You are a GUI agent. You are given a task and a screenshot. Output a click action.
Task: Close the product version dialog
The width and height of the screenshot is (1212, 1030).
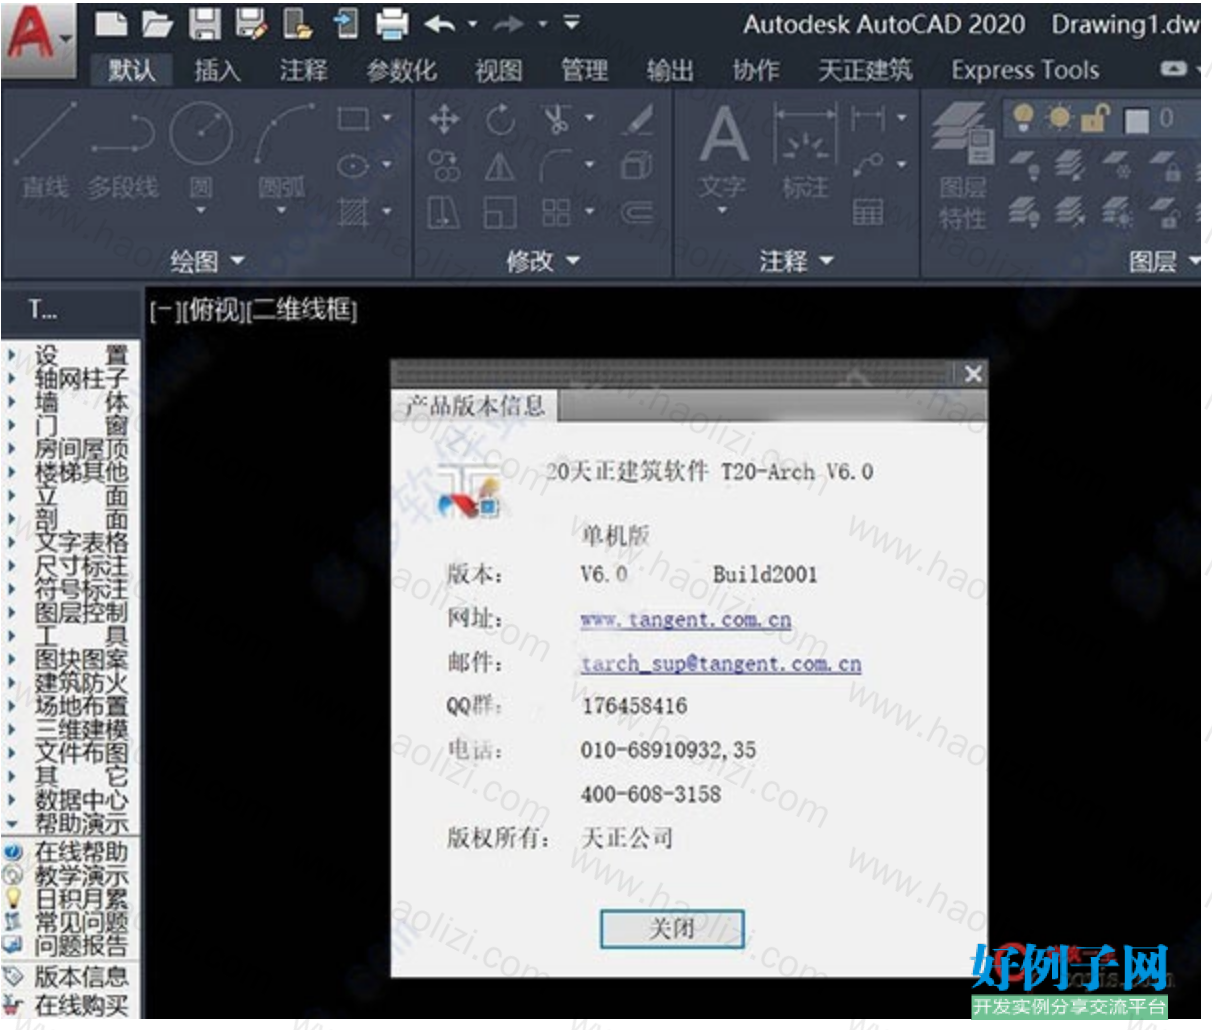coord(973,374)
